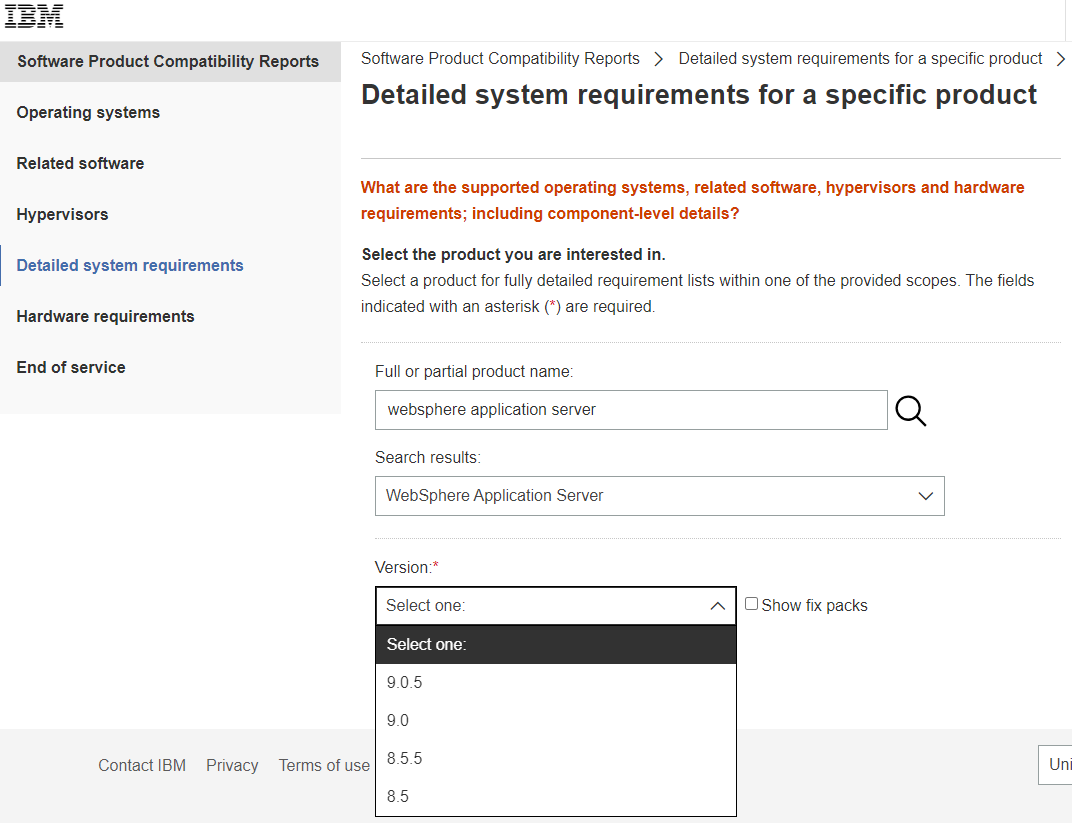Screen dimensions: 1072x823
Task: Open the Hardware requirements sidebar item
Action: [x=105, y=317]
